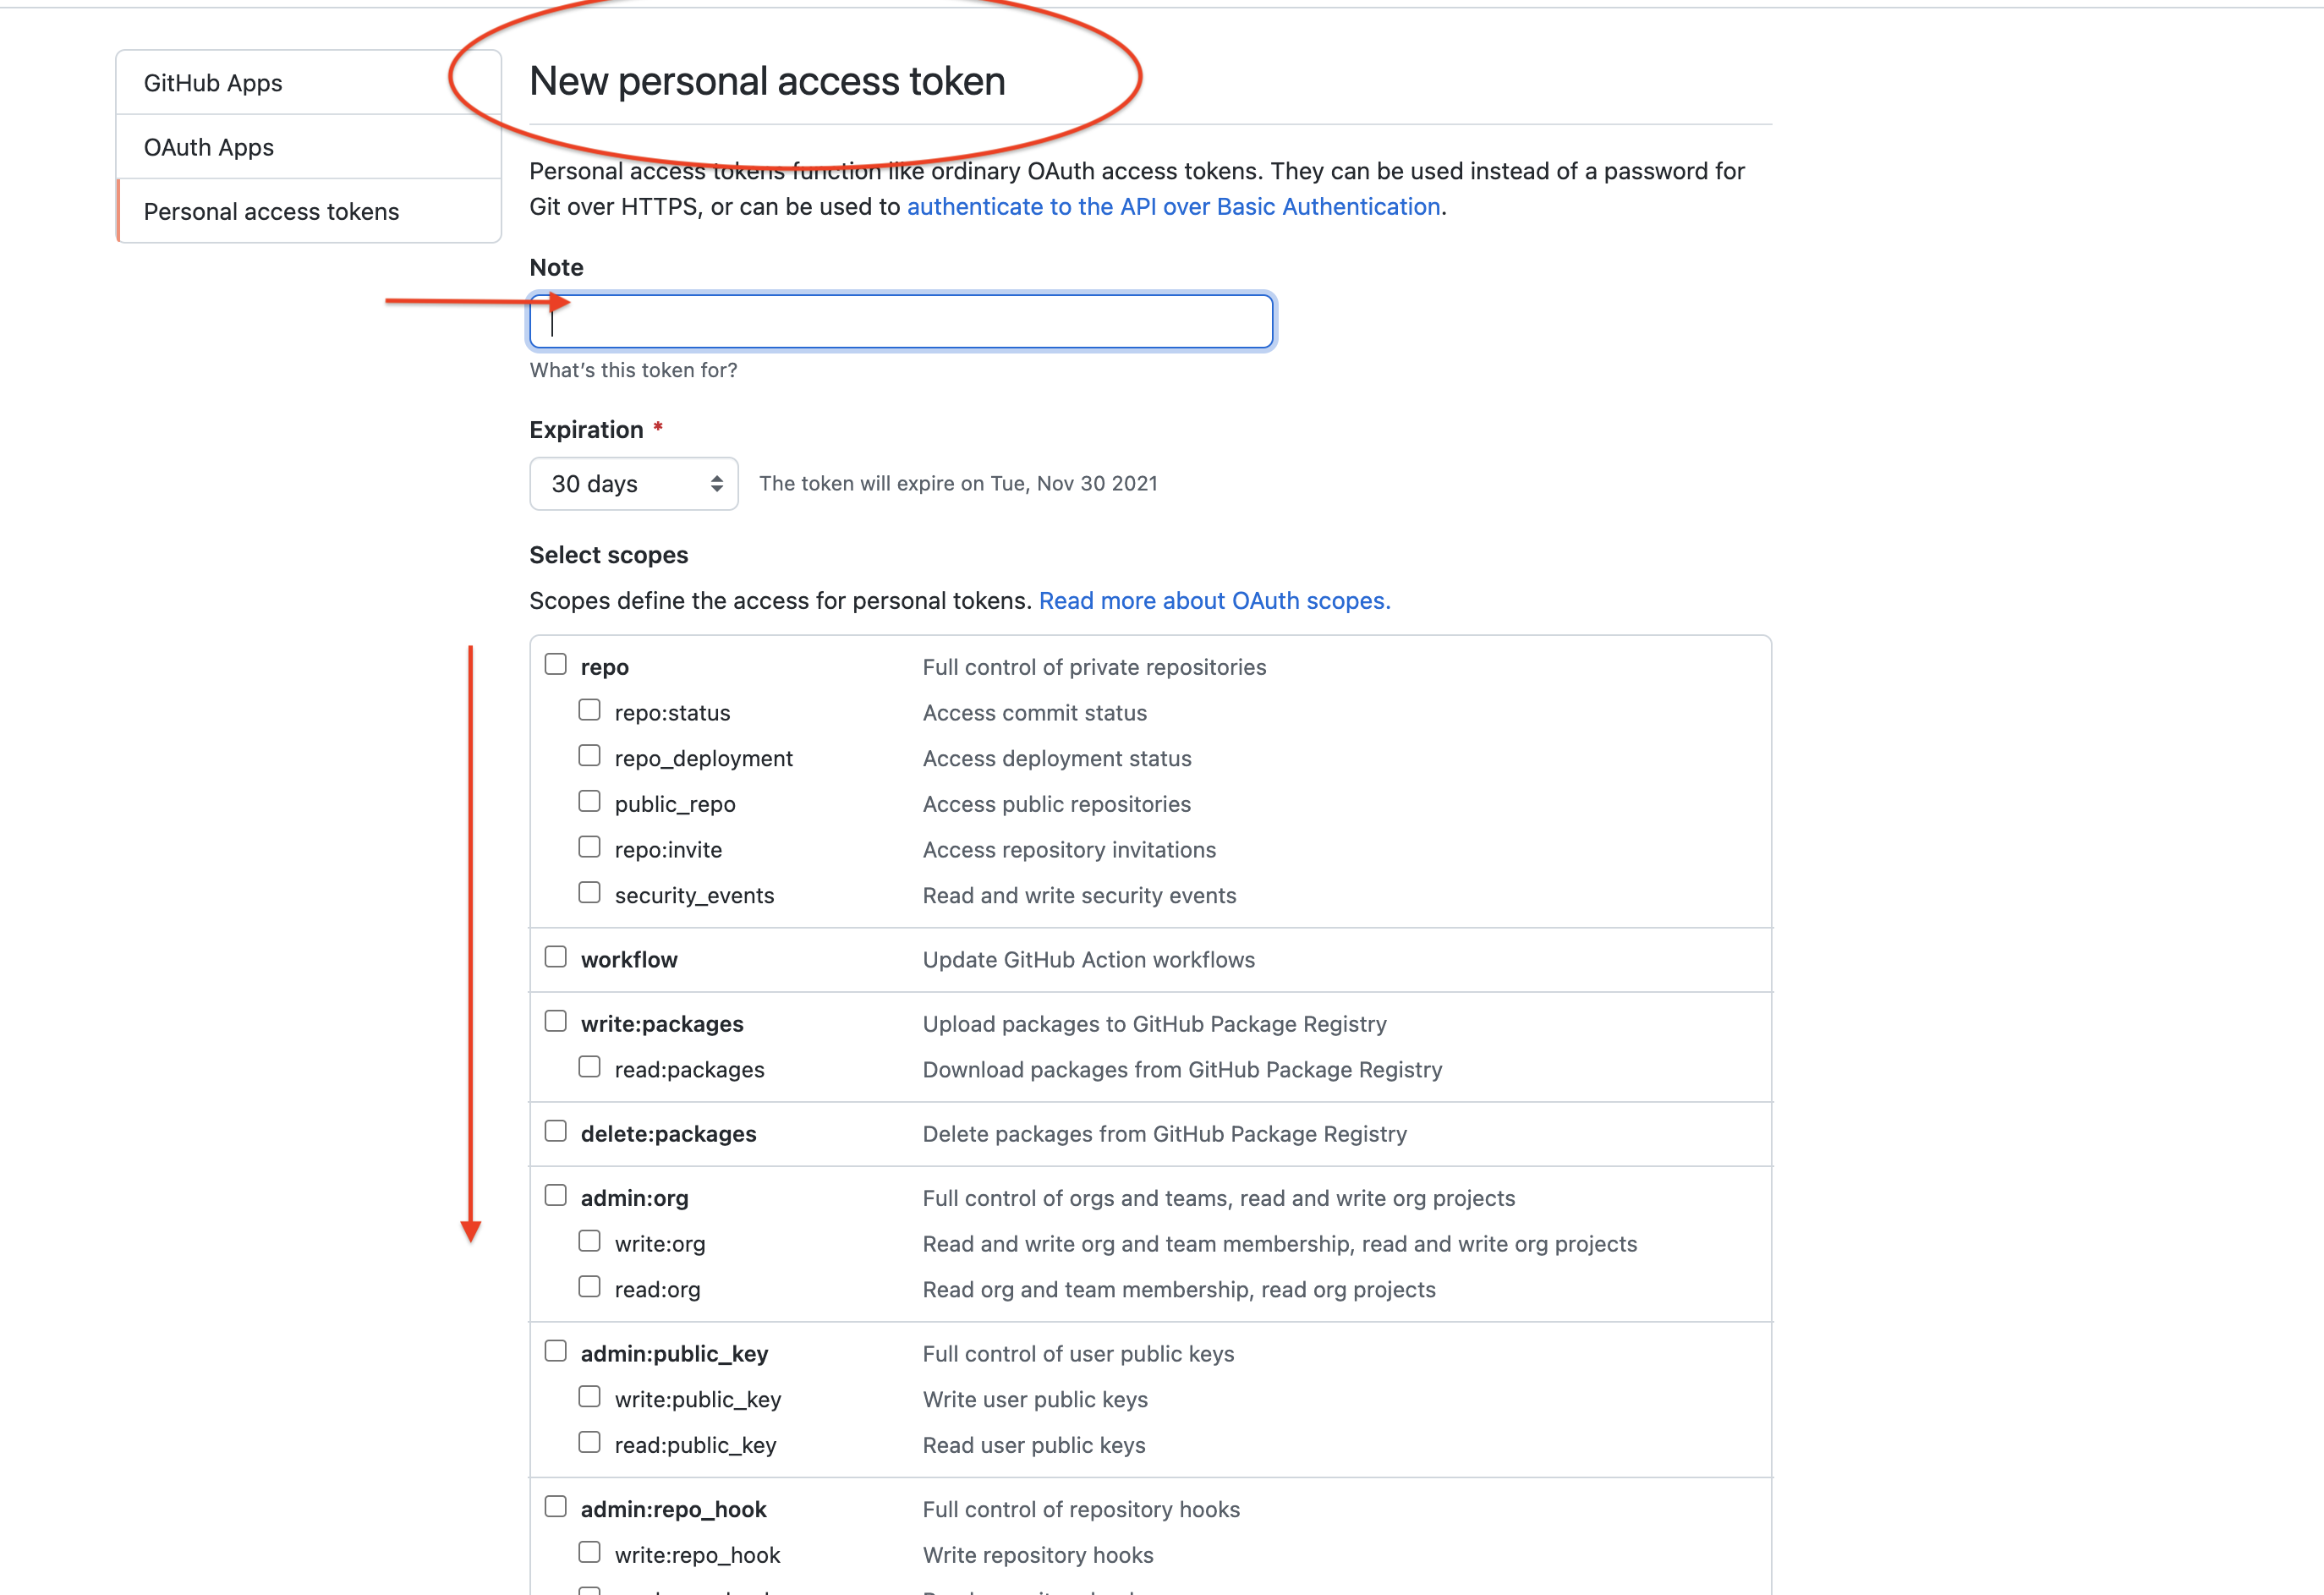The width and height of the screenshot is (2324, 1595).
Task: Click inside the Note text field
Action: [900, 321]
